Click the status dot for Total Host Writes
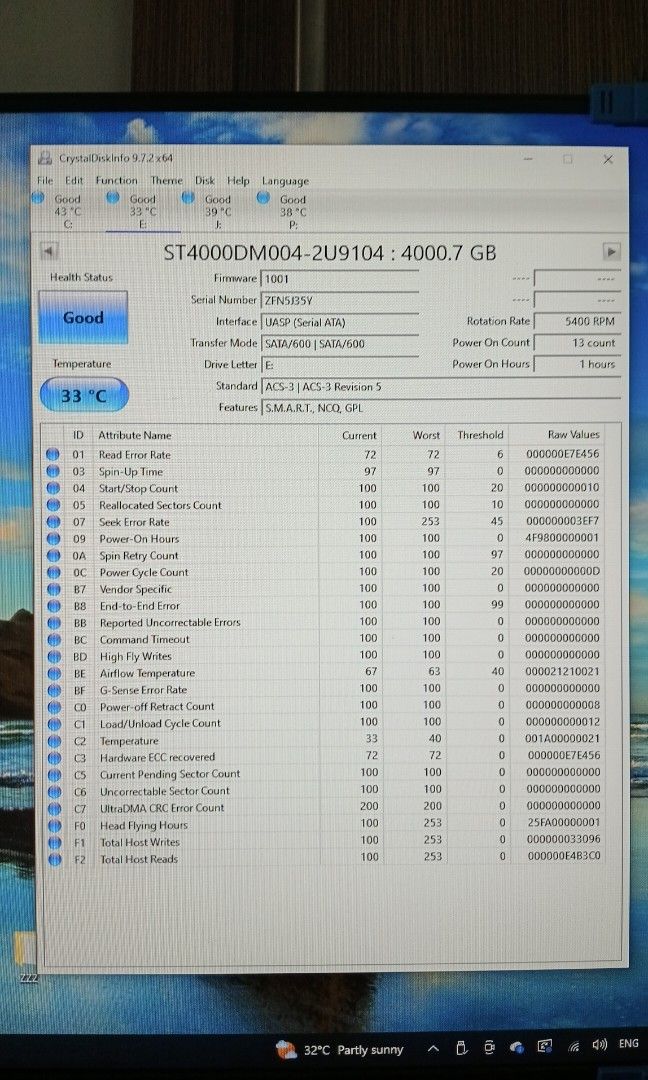The height and width of the screenshot is (1080, 648). (54, 842)
